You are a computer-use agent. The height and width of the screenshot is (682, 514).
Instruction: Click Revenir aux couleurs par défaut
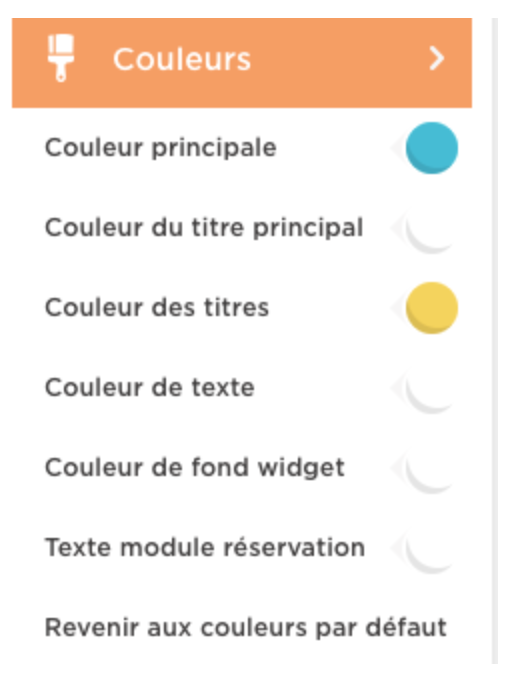[246, 627]
